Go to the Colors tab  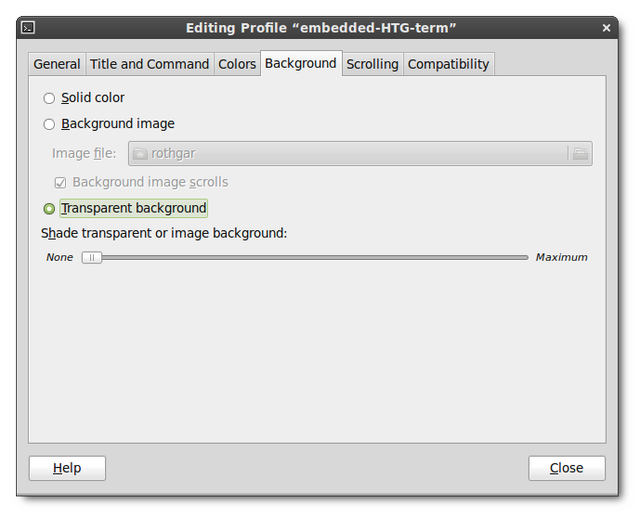[237, 64]
